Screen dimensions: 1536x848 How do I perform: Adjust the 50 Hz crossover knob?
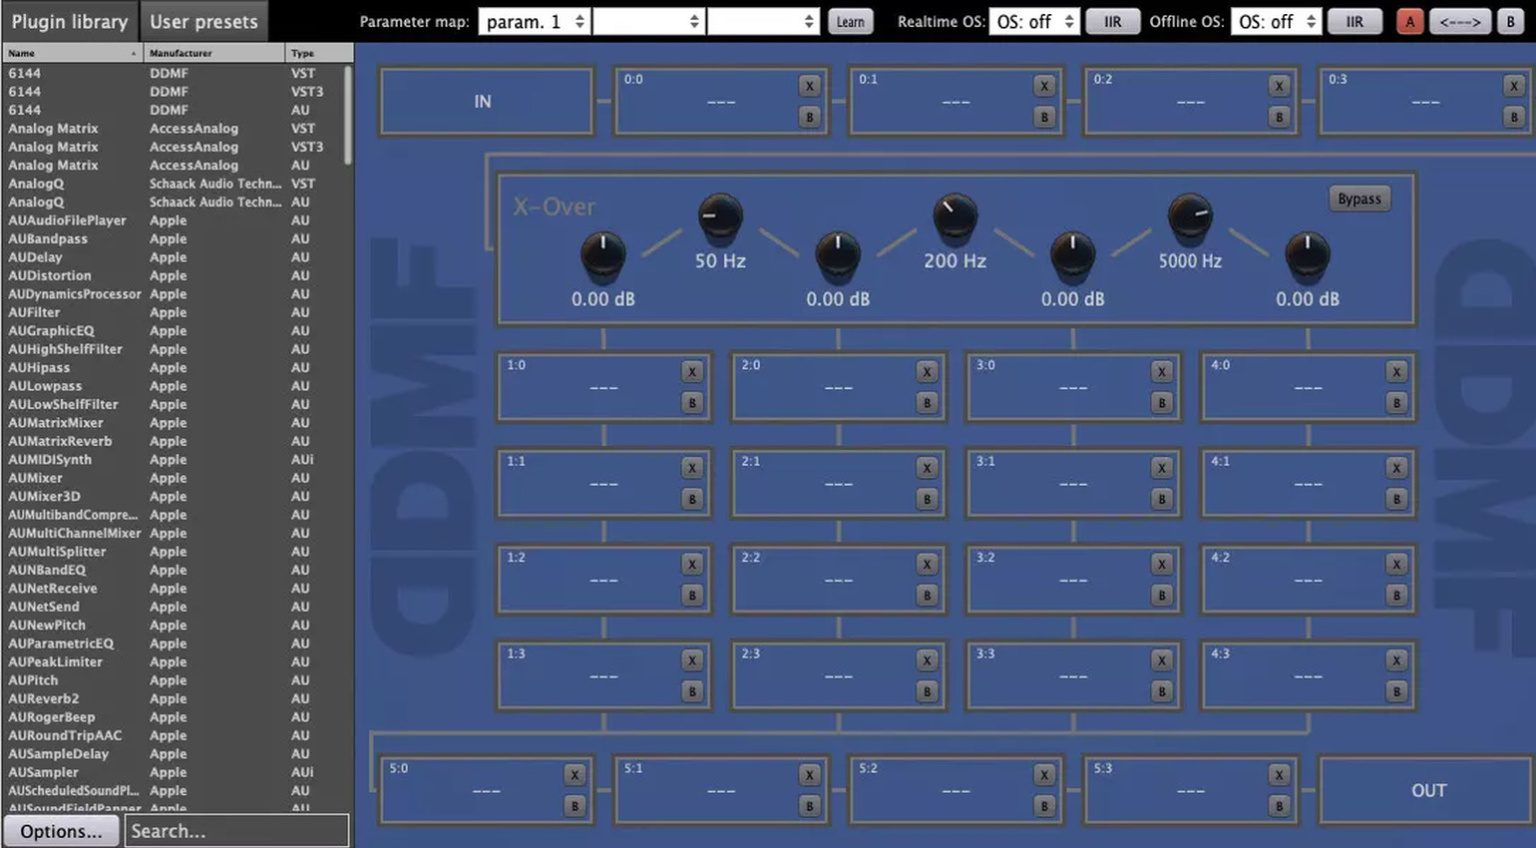[x=719, y=217]
